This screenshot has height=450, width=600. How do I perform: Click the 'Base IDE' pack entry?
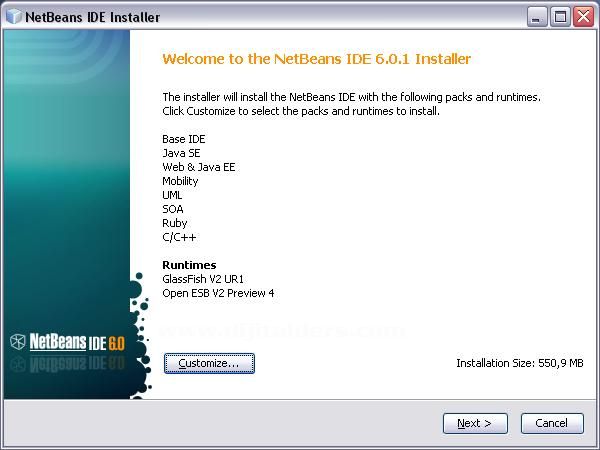[x=184, y=139]
